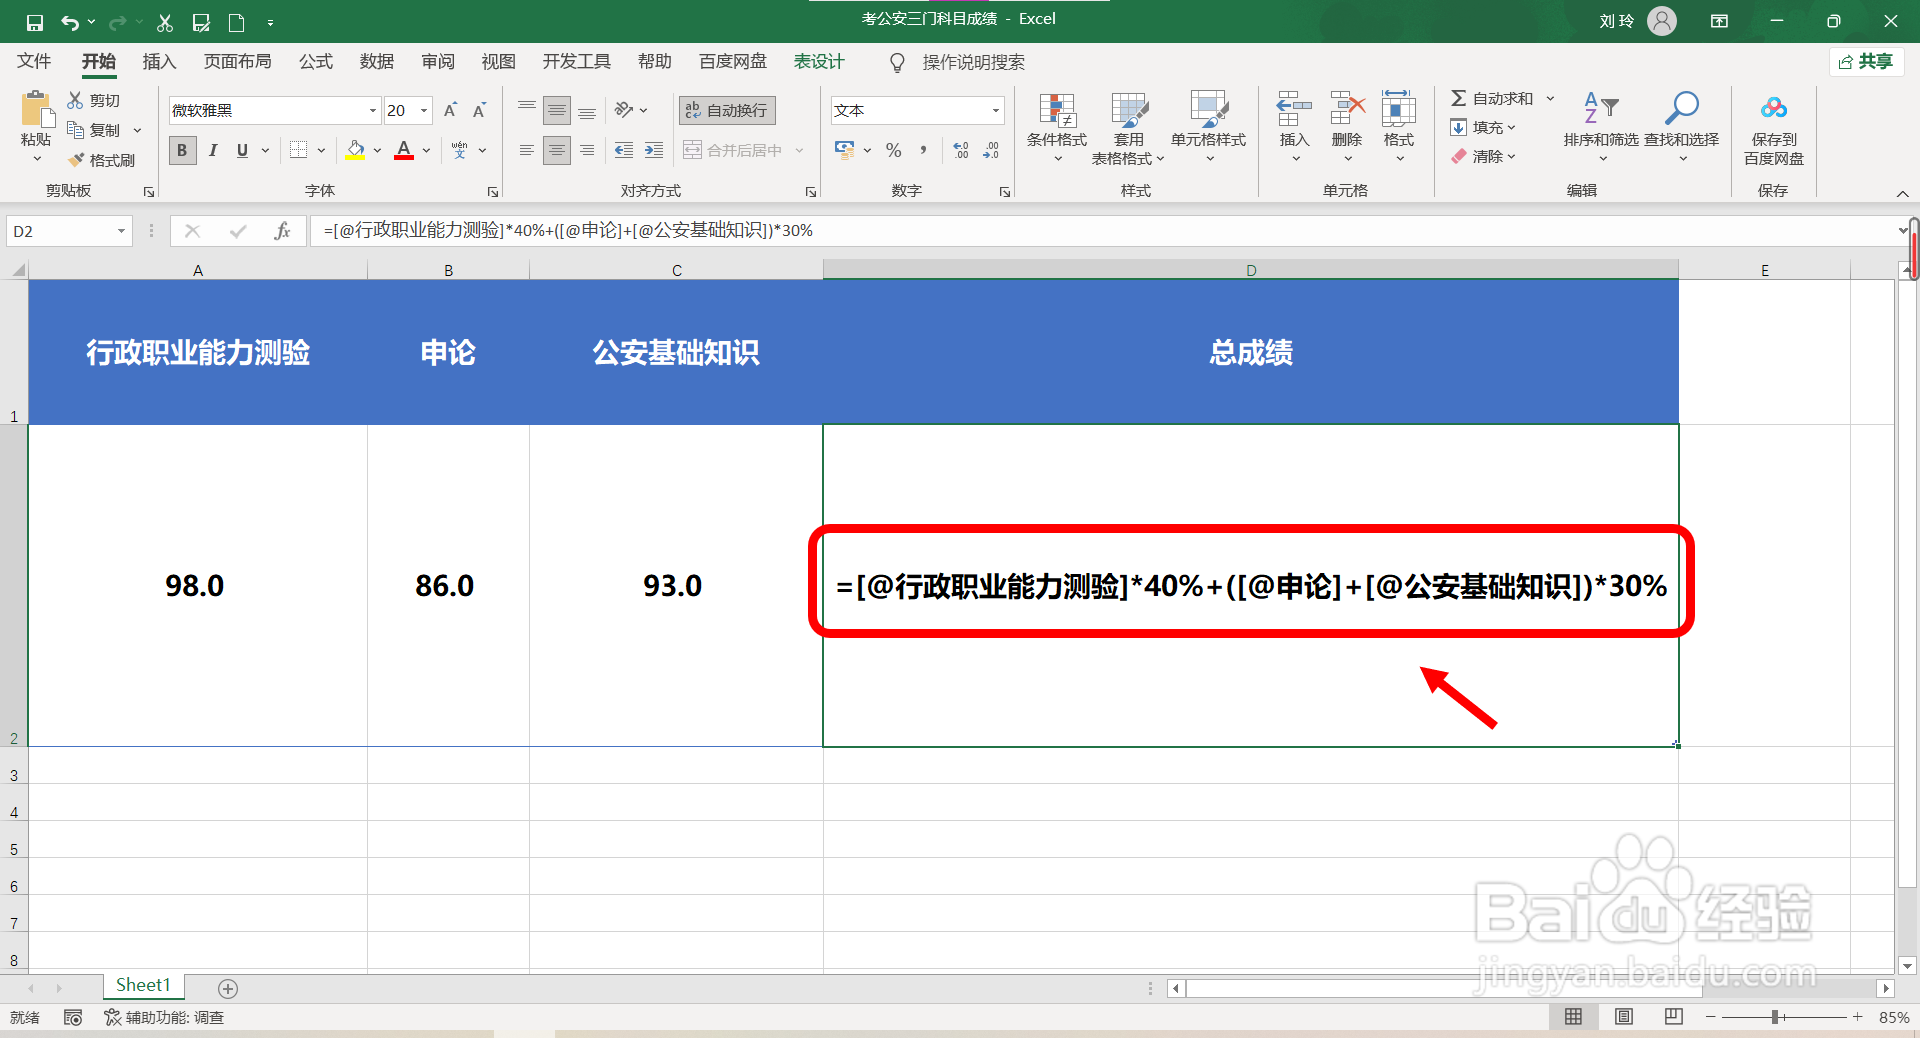This screenshot has width=1920, height=1038.
Task: Open 排序和筛选 sort and filter
Action: coord(1601,128)
